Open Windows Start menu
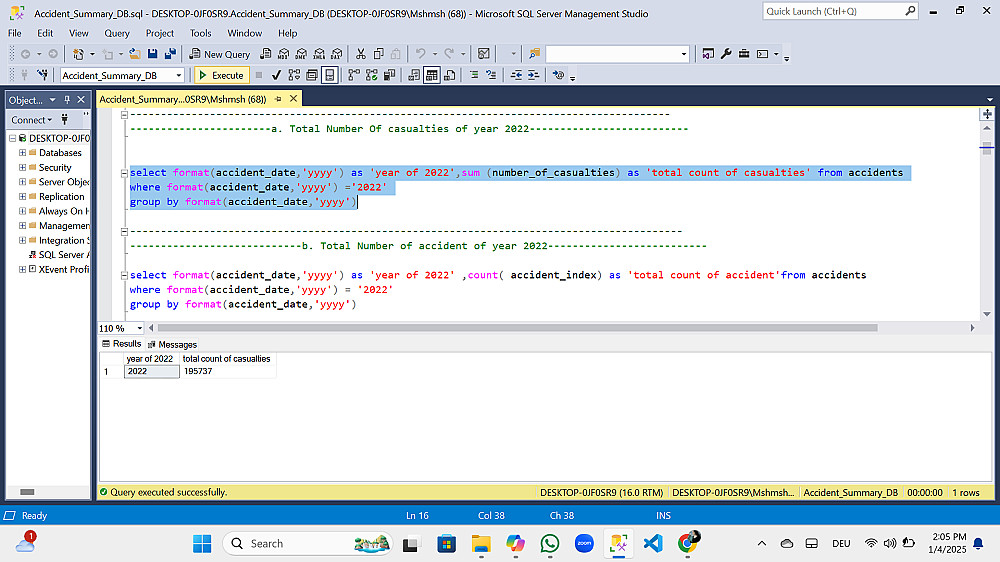 coord(202,544)
